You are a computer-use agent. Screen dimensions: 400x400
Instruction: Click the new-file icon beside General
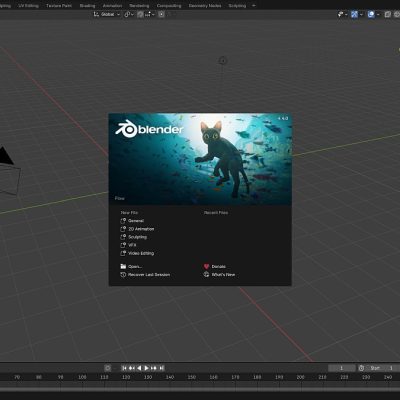click(123, 221)
